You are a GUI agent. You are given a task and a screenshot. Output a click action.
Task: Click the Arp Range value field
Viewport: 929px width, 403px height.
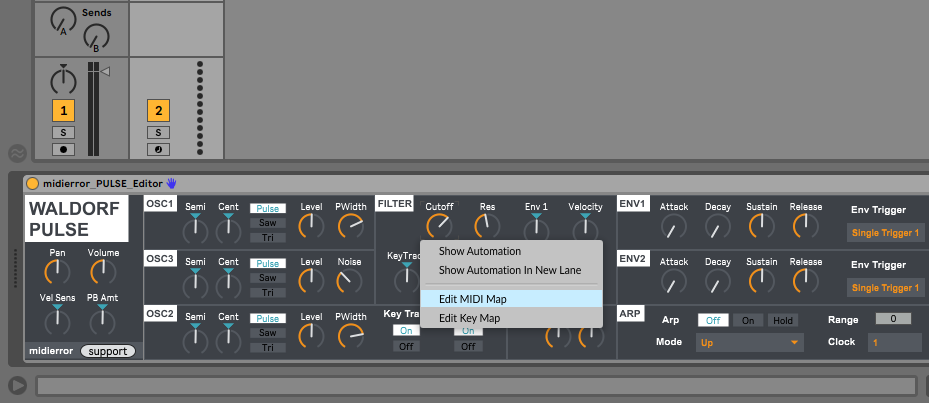[x=893, y=319]
